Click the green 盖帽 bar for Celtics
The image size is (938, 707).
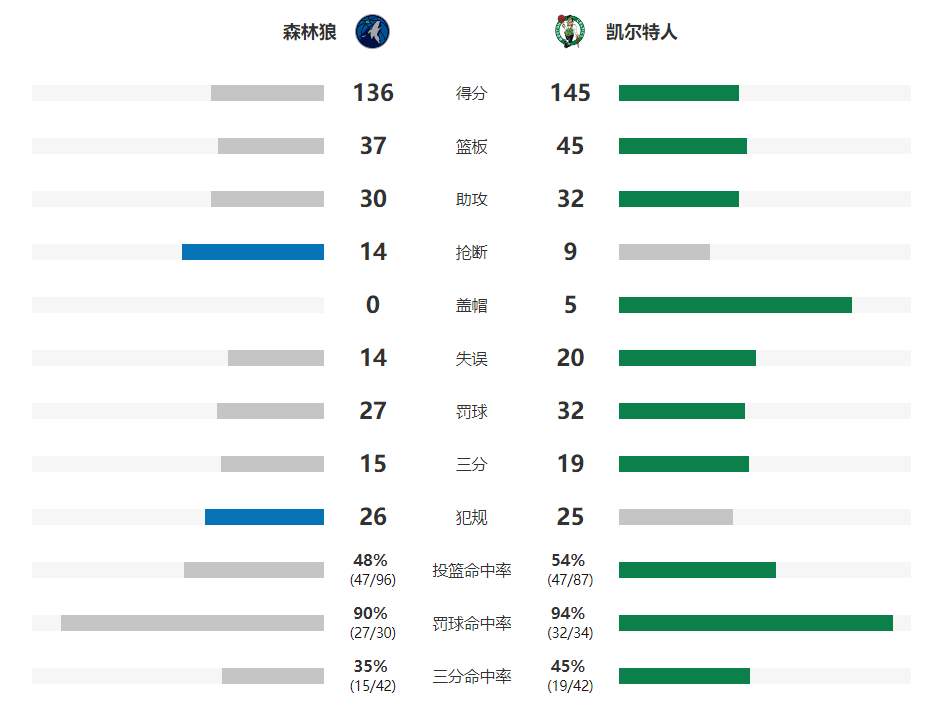[735, 305]
